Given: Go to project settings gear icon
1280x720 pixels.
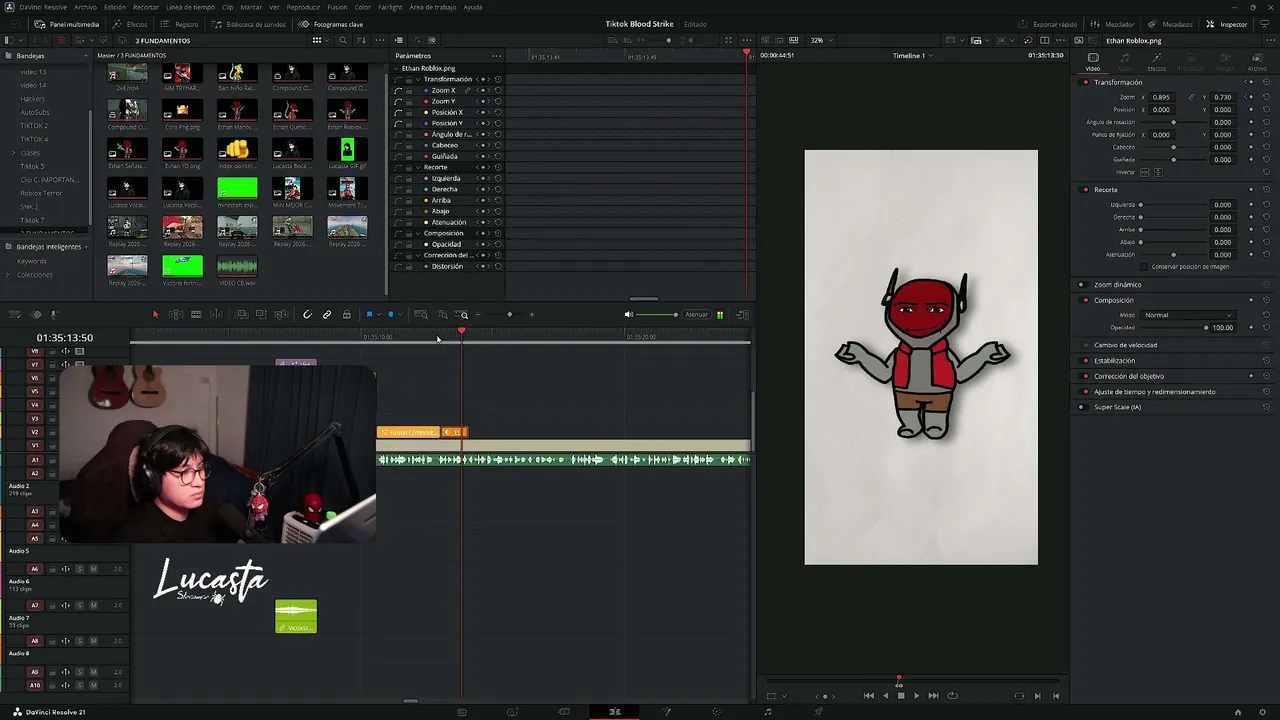Looking at the screenshot, I should 1264,712.
